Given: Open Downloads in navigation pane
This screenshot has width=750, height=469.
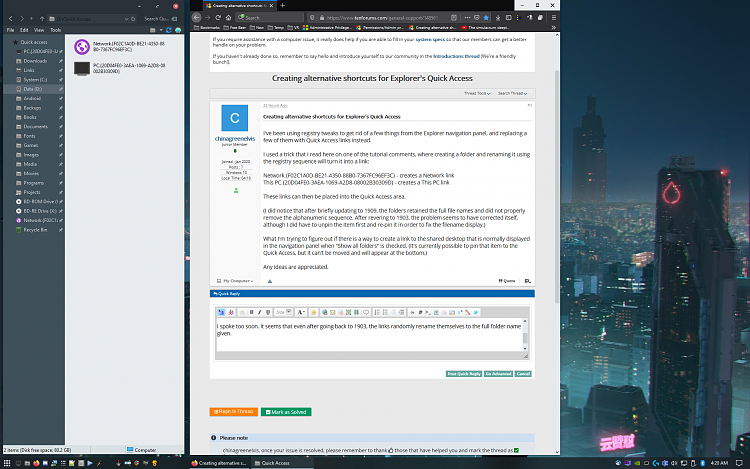Looking at the screenshot, I should (x=35, y=61).
